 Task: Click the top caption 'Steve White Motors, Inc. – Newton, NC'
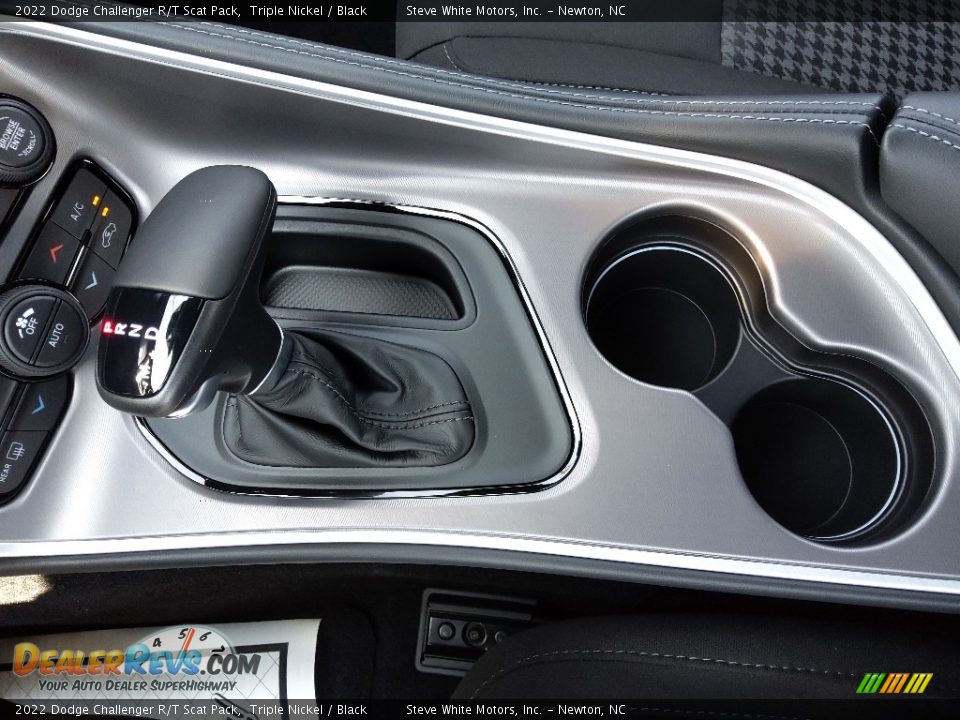[x=516, y=10]
